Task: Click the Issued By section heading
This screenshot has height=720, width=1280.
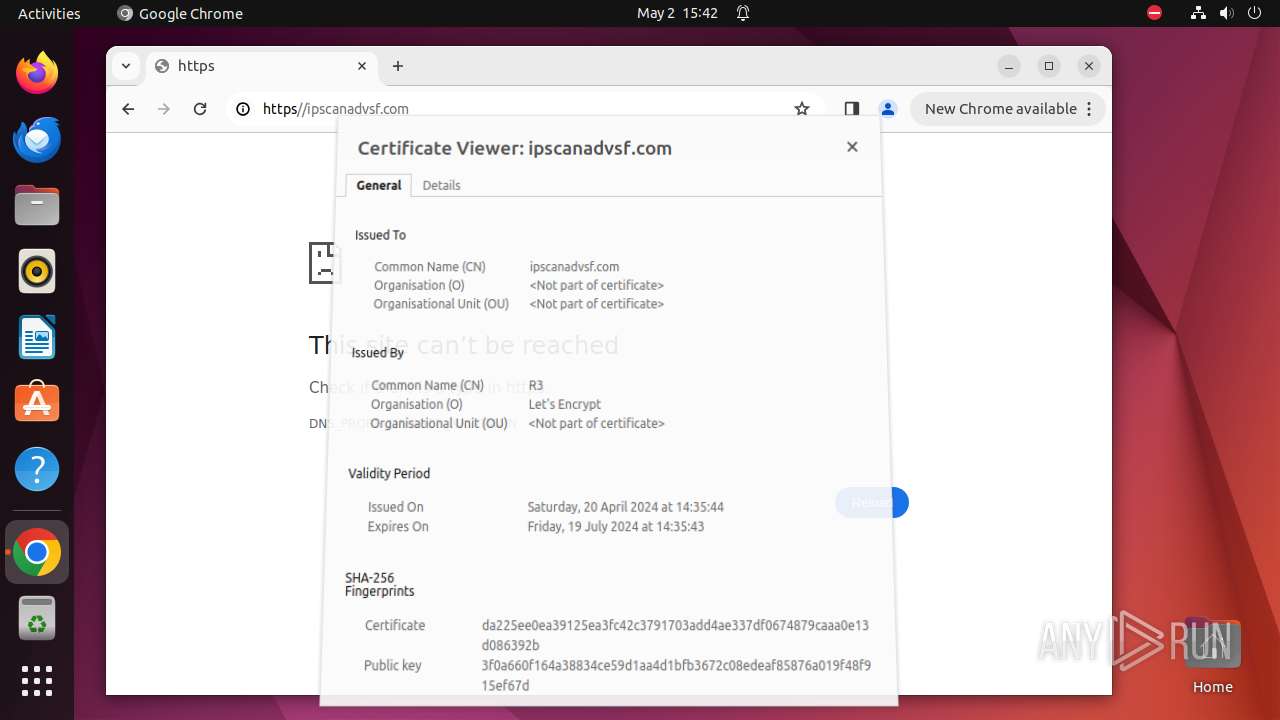Action: click(378, 353)
